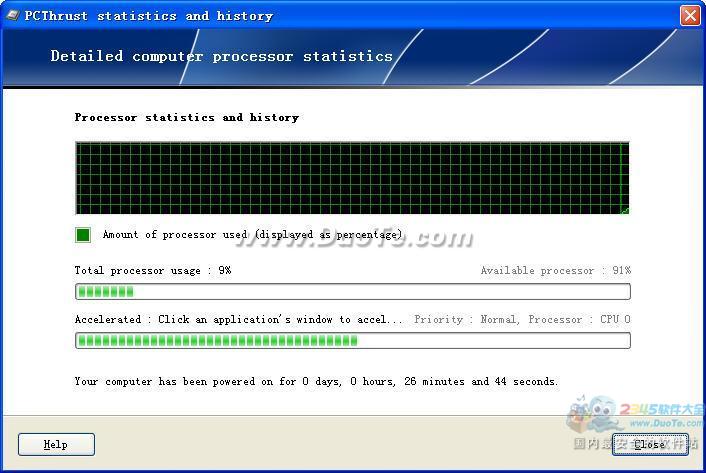Click 'Priority : Normal,' text
Image resolution: width=706 pixels, height=473 pixels.
(467, 320)
